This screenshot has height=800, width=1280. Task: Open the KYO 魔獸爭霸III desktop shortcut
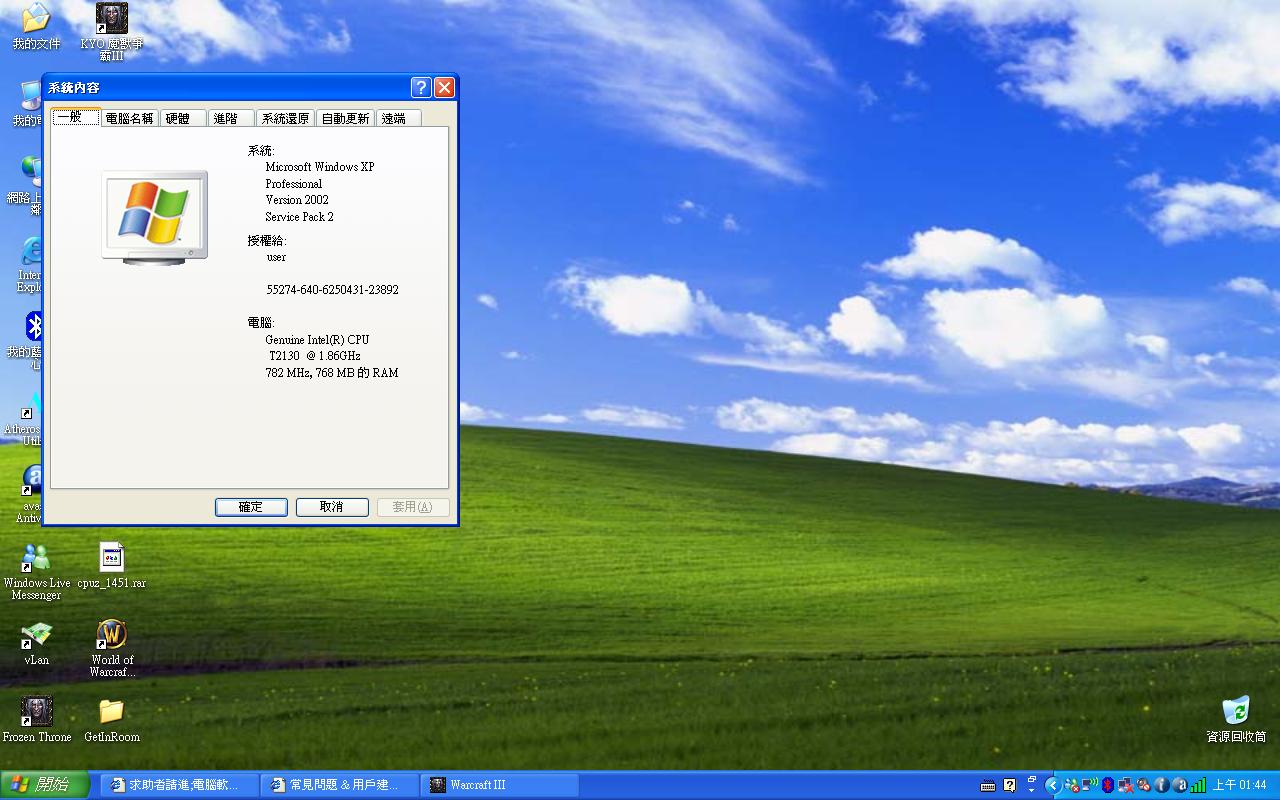tap(112, 19)
